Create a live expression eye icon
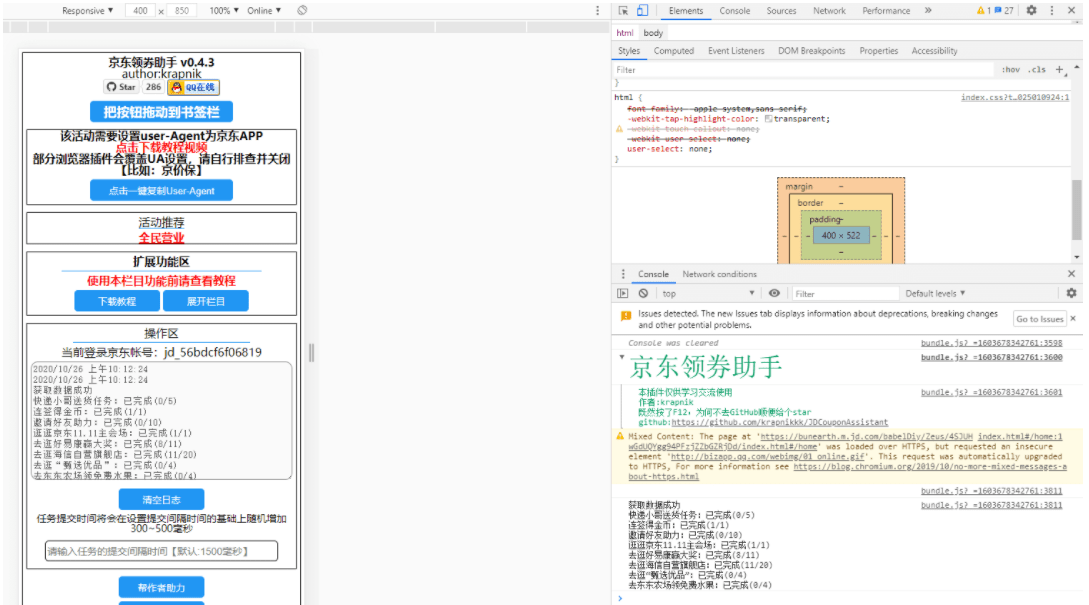 774,293
